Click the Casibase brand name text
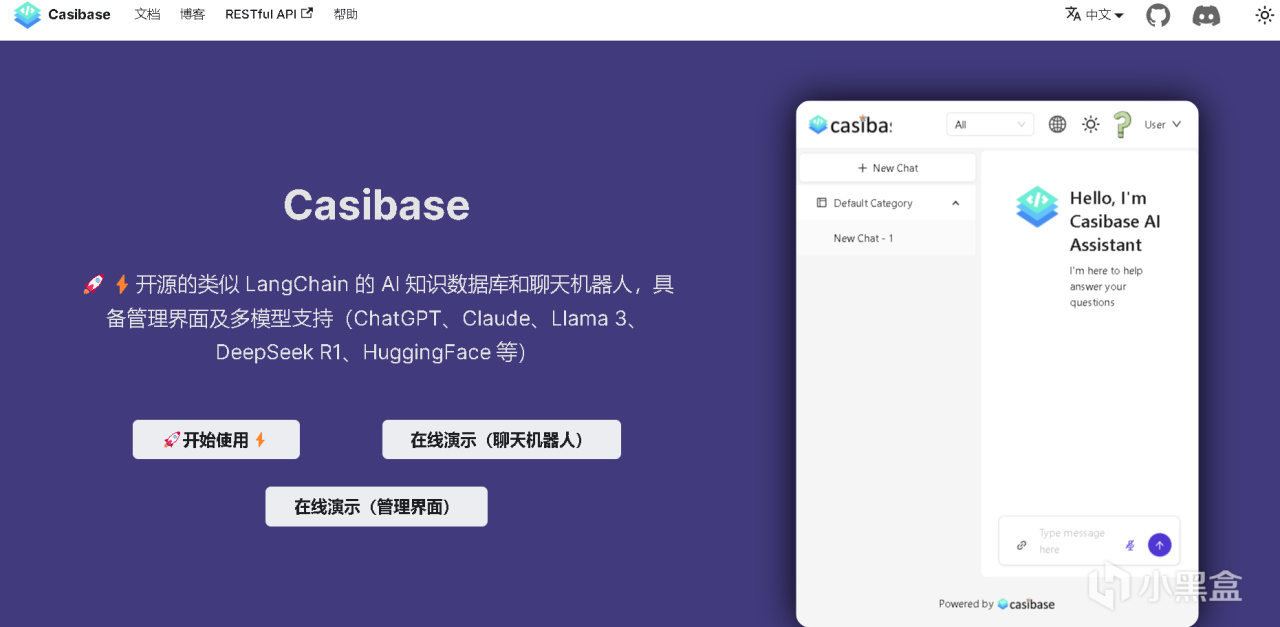Screen dimensions: 1280x627 79,15
